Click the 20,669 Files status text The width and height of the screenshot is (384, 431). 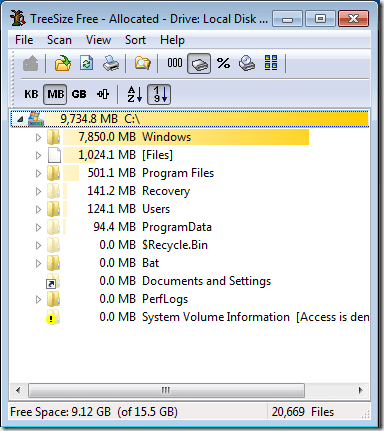tap(303, 412)
